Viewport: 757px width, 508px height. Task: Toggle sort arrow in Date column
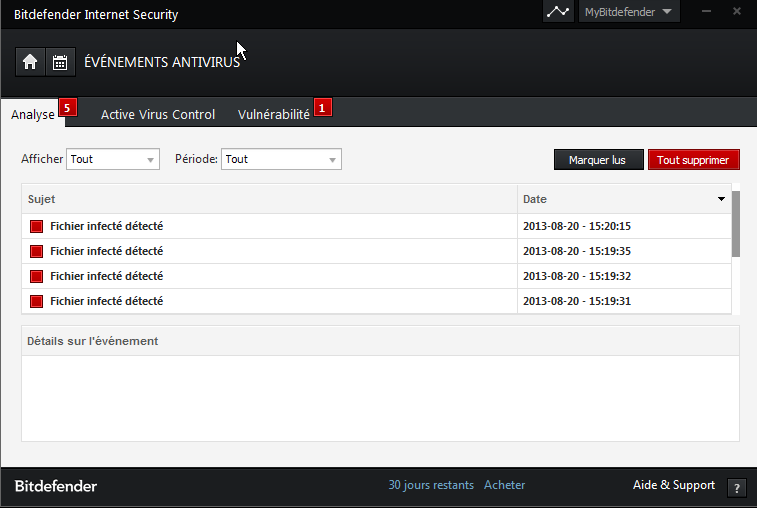pos(721,199)
